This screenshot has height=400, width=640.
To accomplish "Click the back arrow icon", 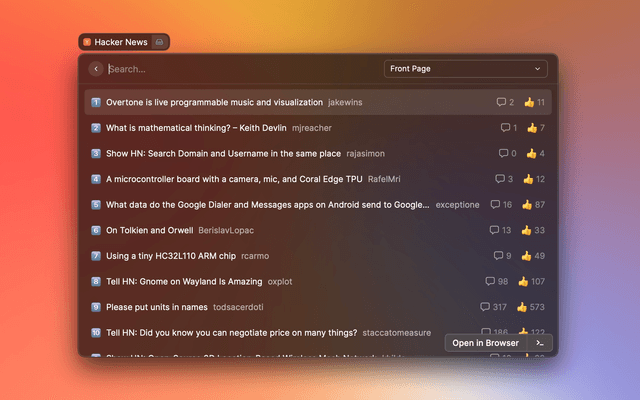I will pyautogui.click(x=96, y=69).
